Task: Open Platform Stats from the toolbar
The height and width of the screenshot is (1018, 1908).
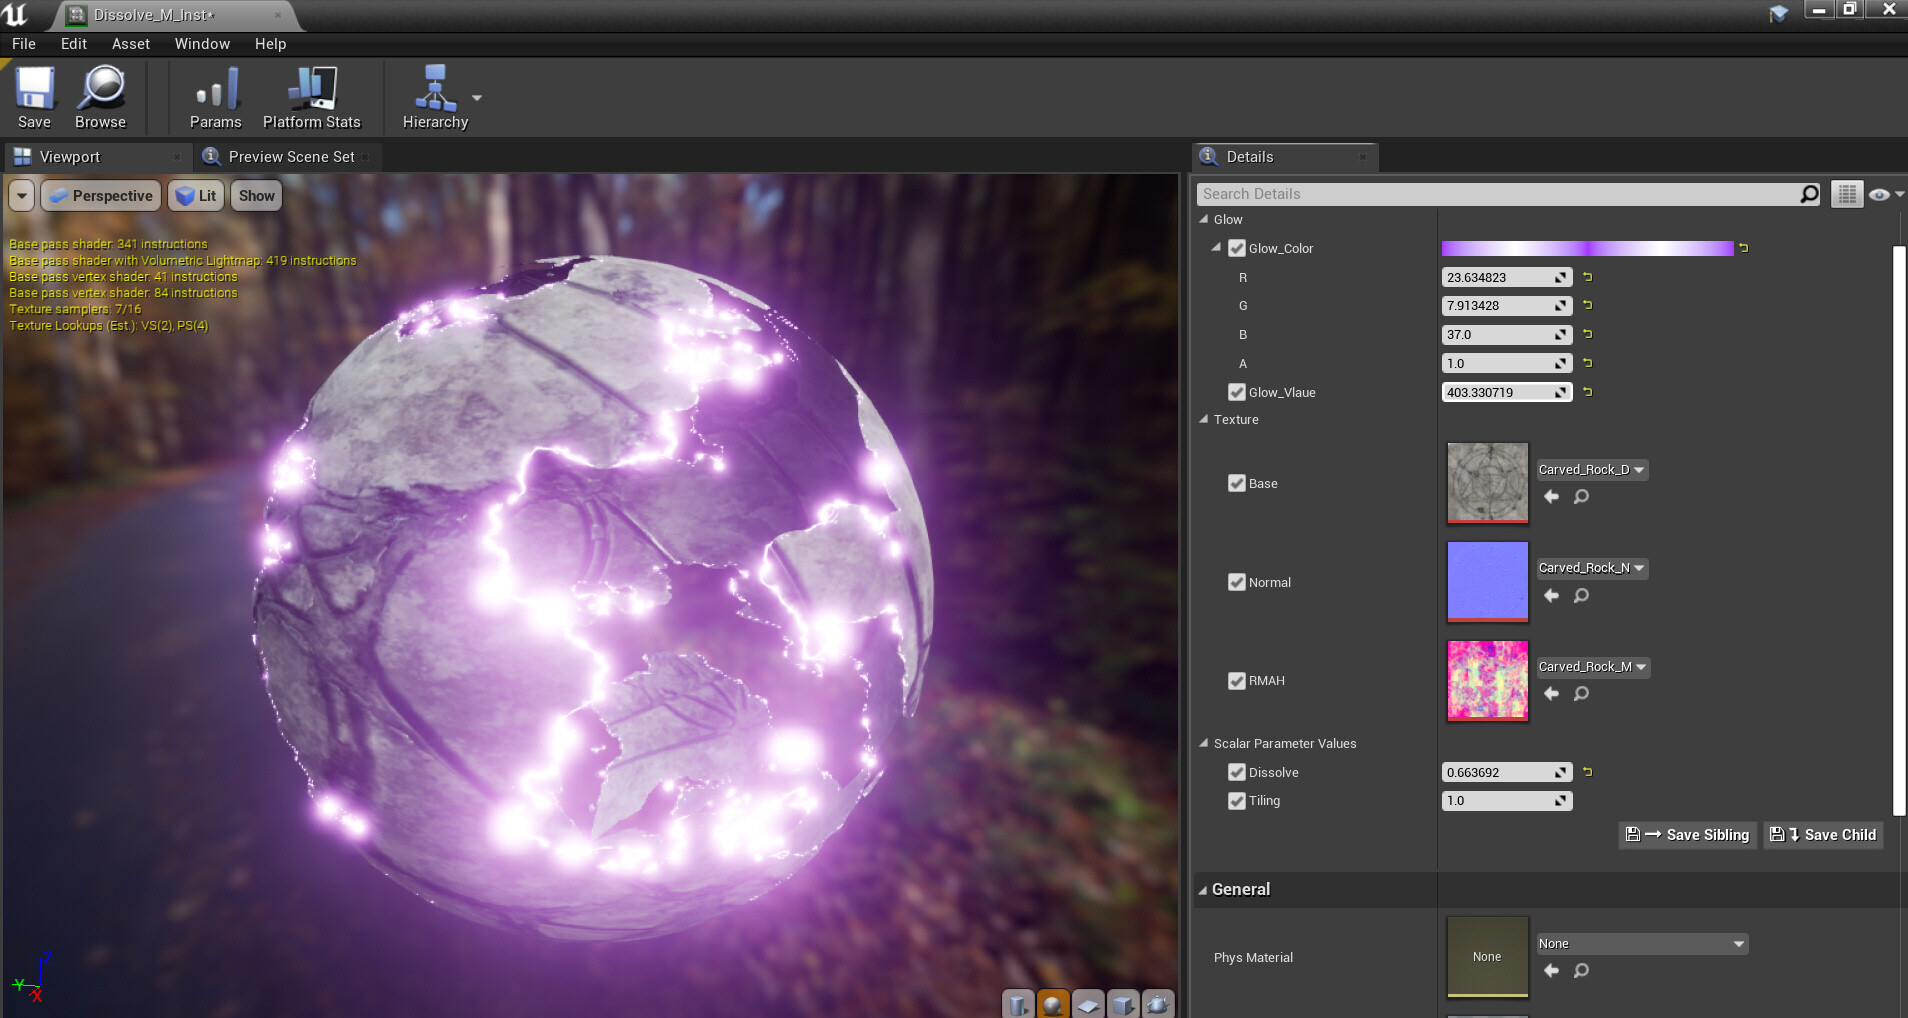Action: [311, 95]
